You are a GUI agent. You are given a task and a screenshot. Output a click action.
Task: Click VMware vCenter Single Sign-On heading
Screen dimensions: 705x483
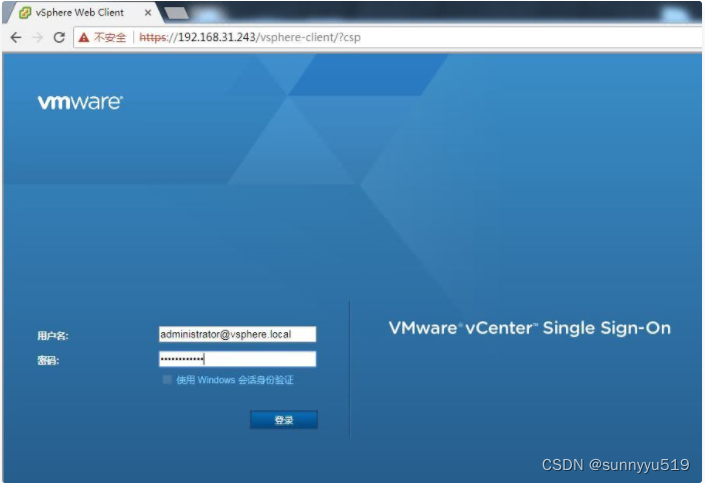[x=530, y=328]
